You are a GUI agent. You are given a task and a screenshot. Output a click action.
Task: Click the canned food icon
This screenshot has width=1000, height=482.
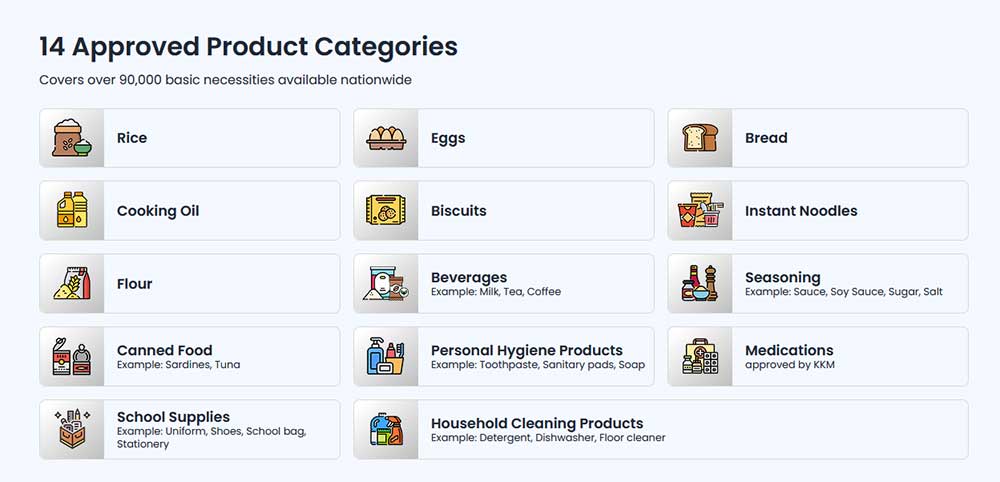(71, 356)
